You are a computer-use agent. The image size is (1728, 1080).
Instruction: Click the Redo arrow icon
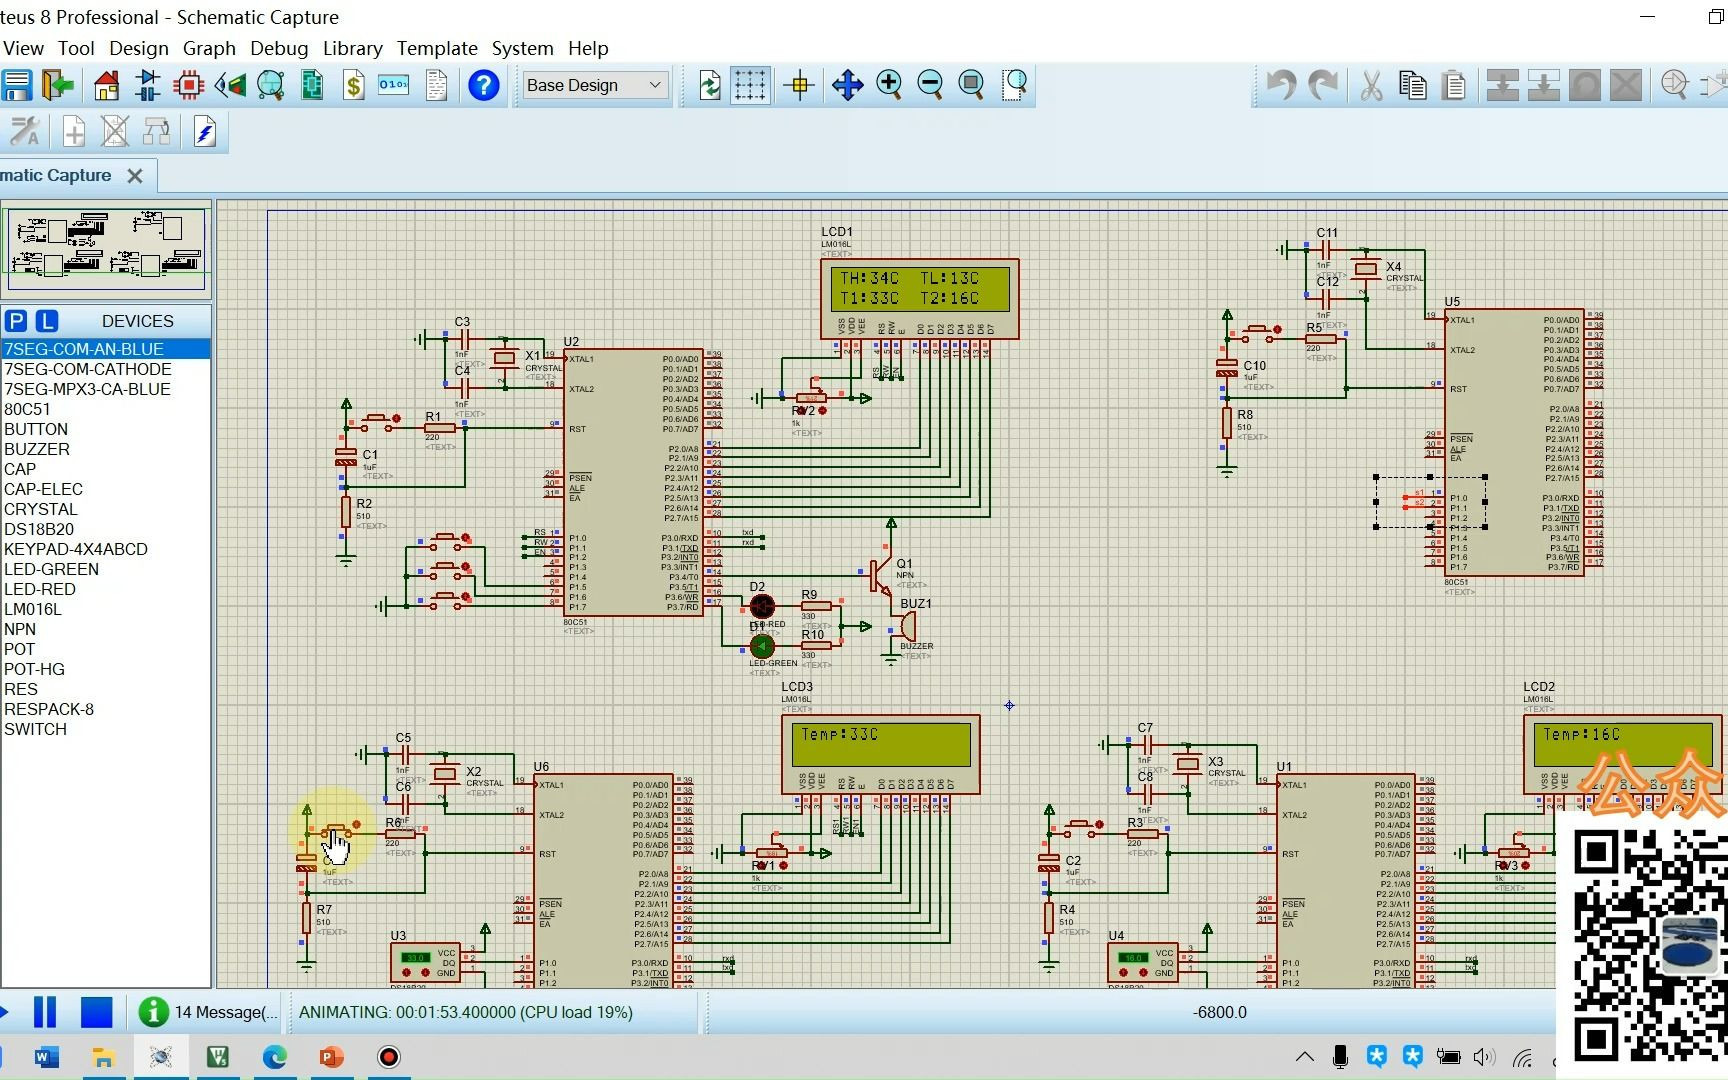coord(1323,85)
